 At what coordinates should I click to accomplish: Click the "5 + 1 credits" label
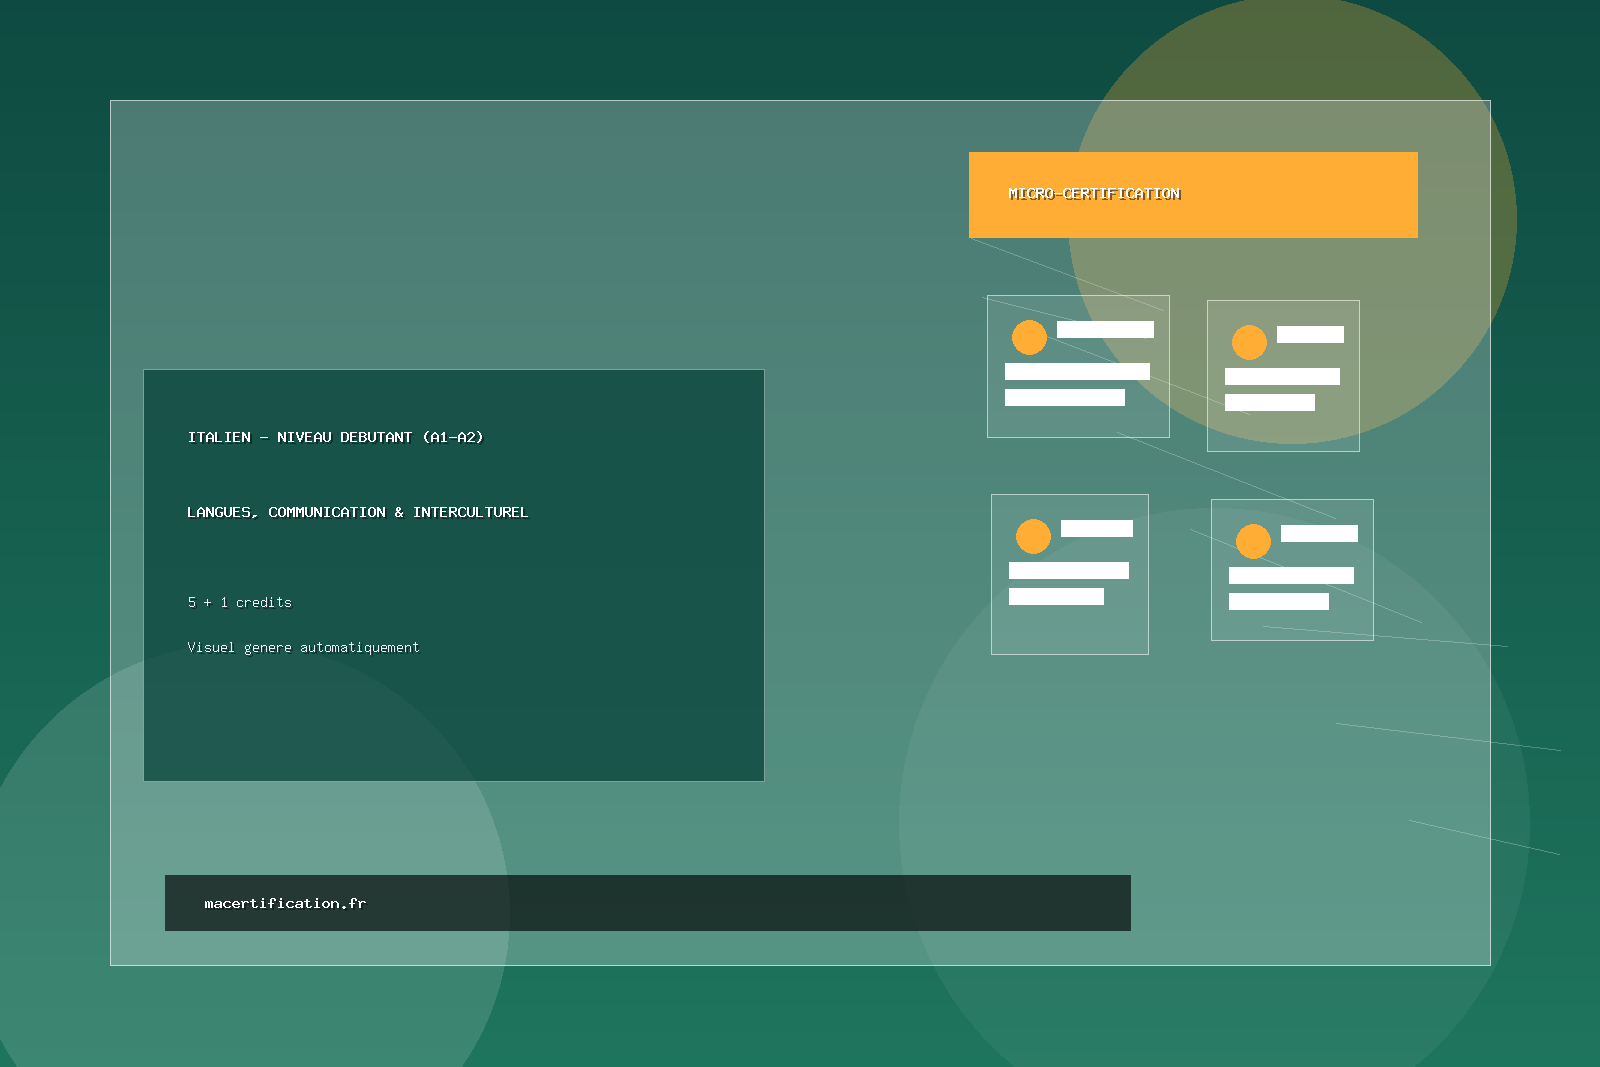239,602
